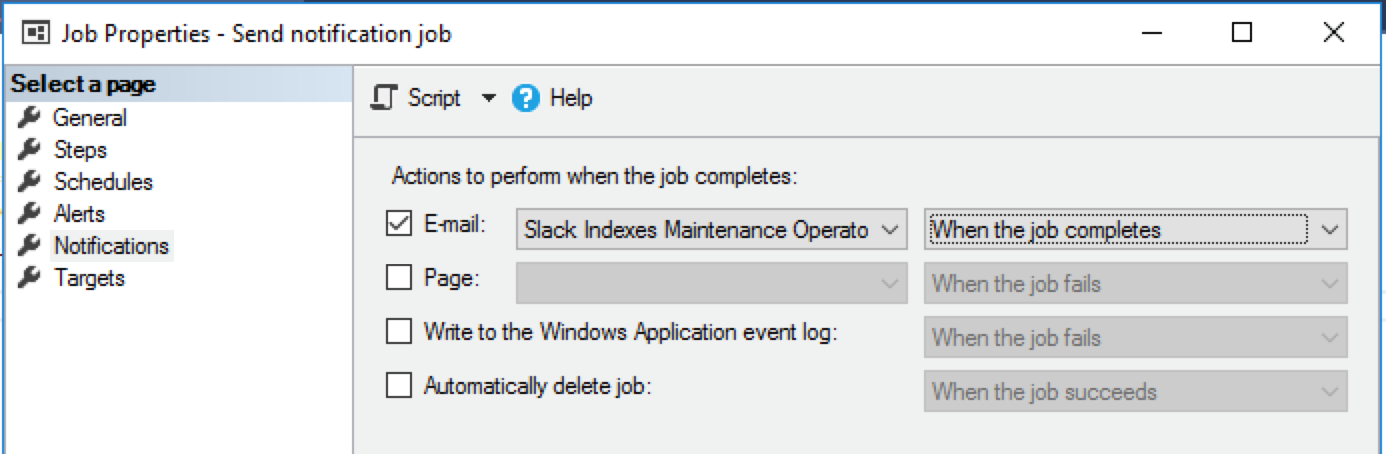This screenshot has width=1386, height=454.
Task: Click the blue Help question mark icon
Action: pyautogui.click(x=526, y=98)
